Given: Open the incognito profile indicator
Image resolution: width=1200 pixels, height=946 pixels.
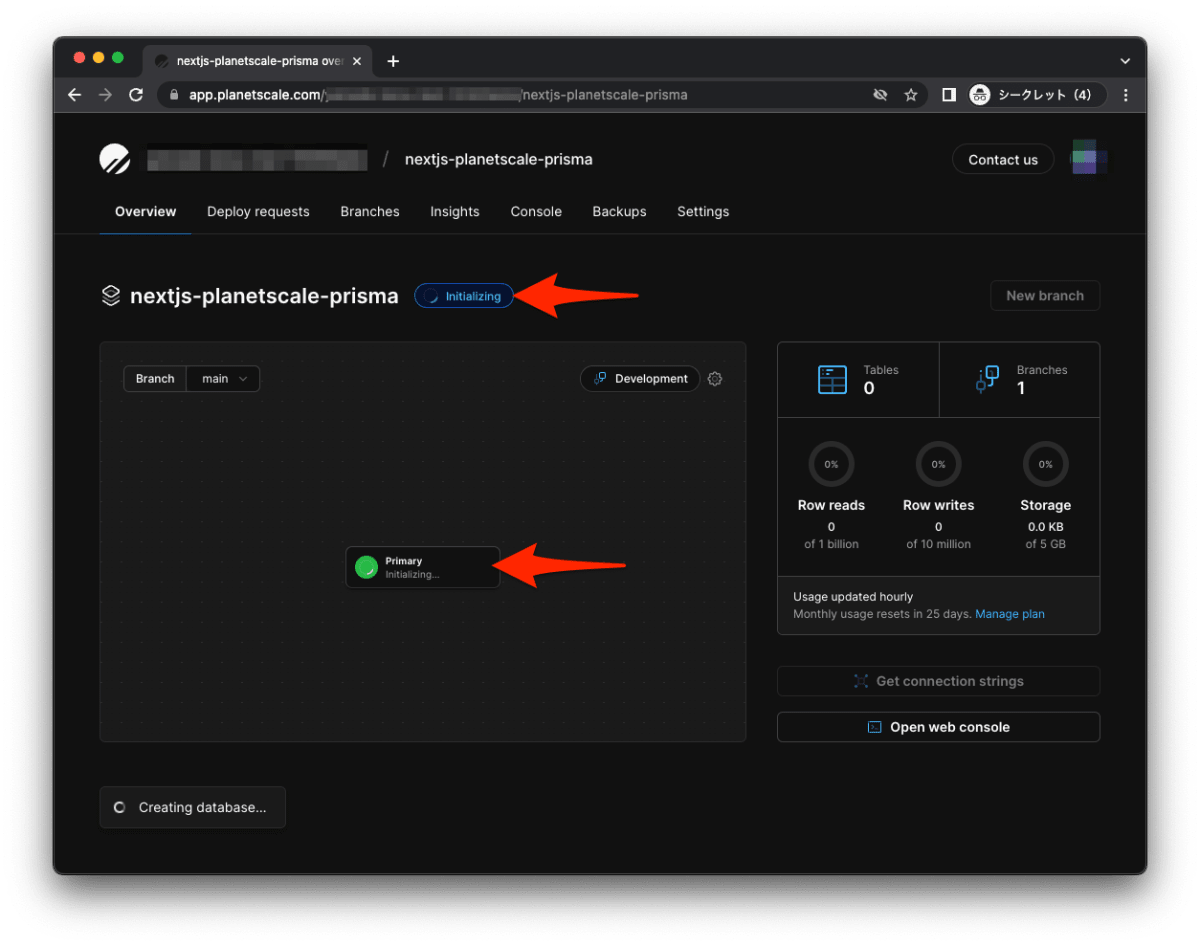Looking at the screenshot, I should [1037, 95].
